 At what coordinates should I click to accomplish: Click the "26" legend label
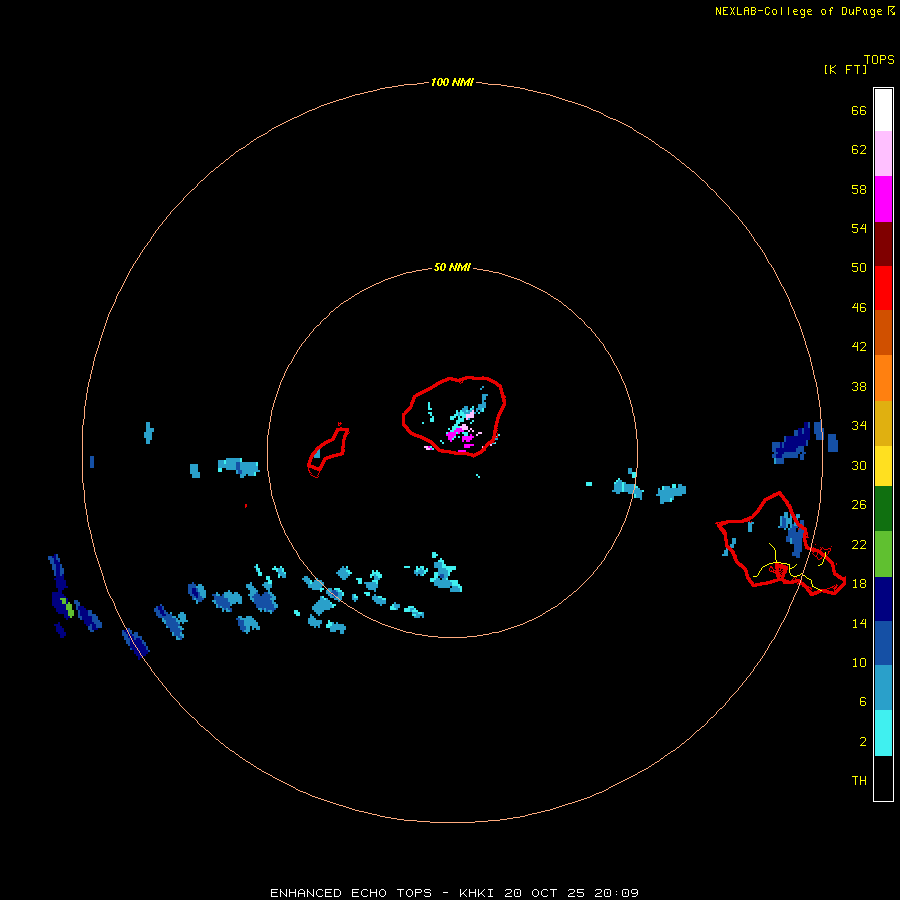(x=859, y=505)
